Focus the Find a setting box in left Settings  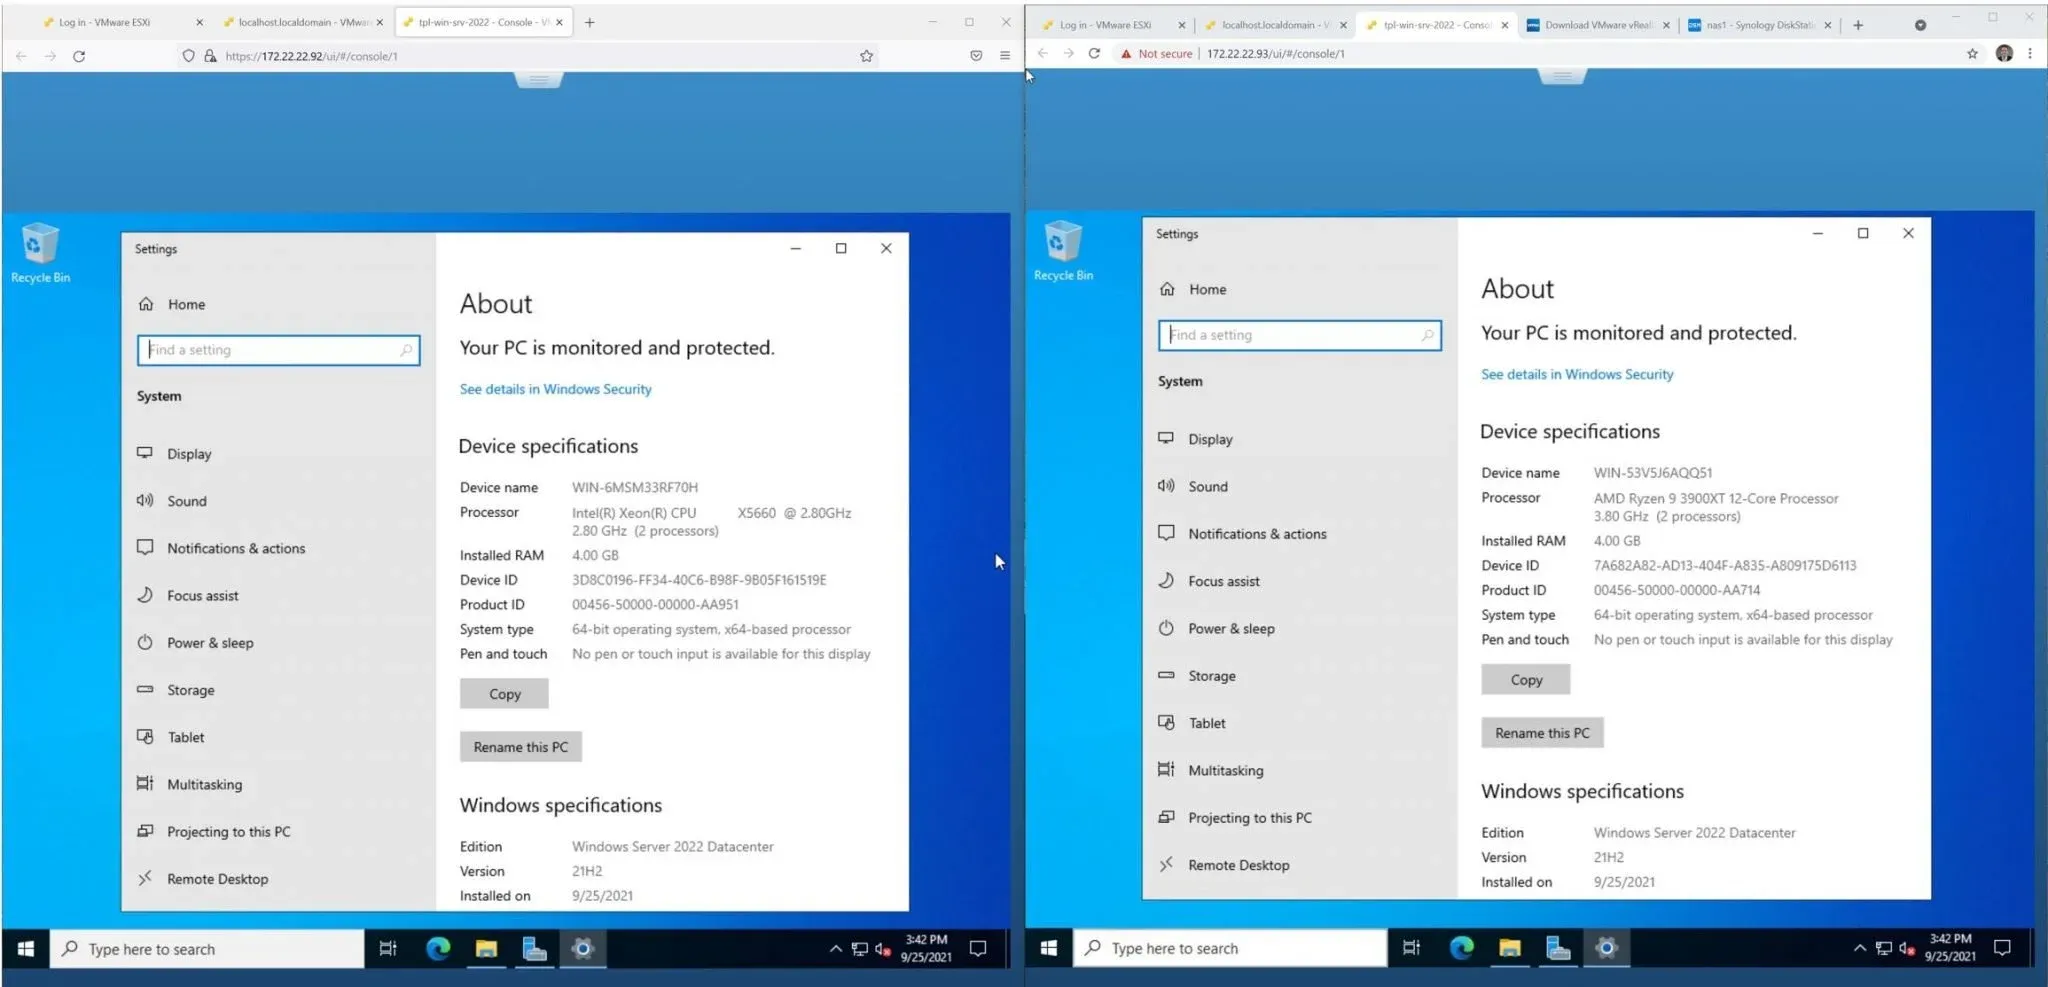tap(278, 350)
